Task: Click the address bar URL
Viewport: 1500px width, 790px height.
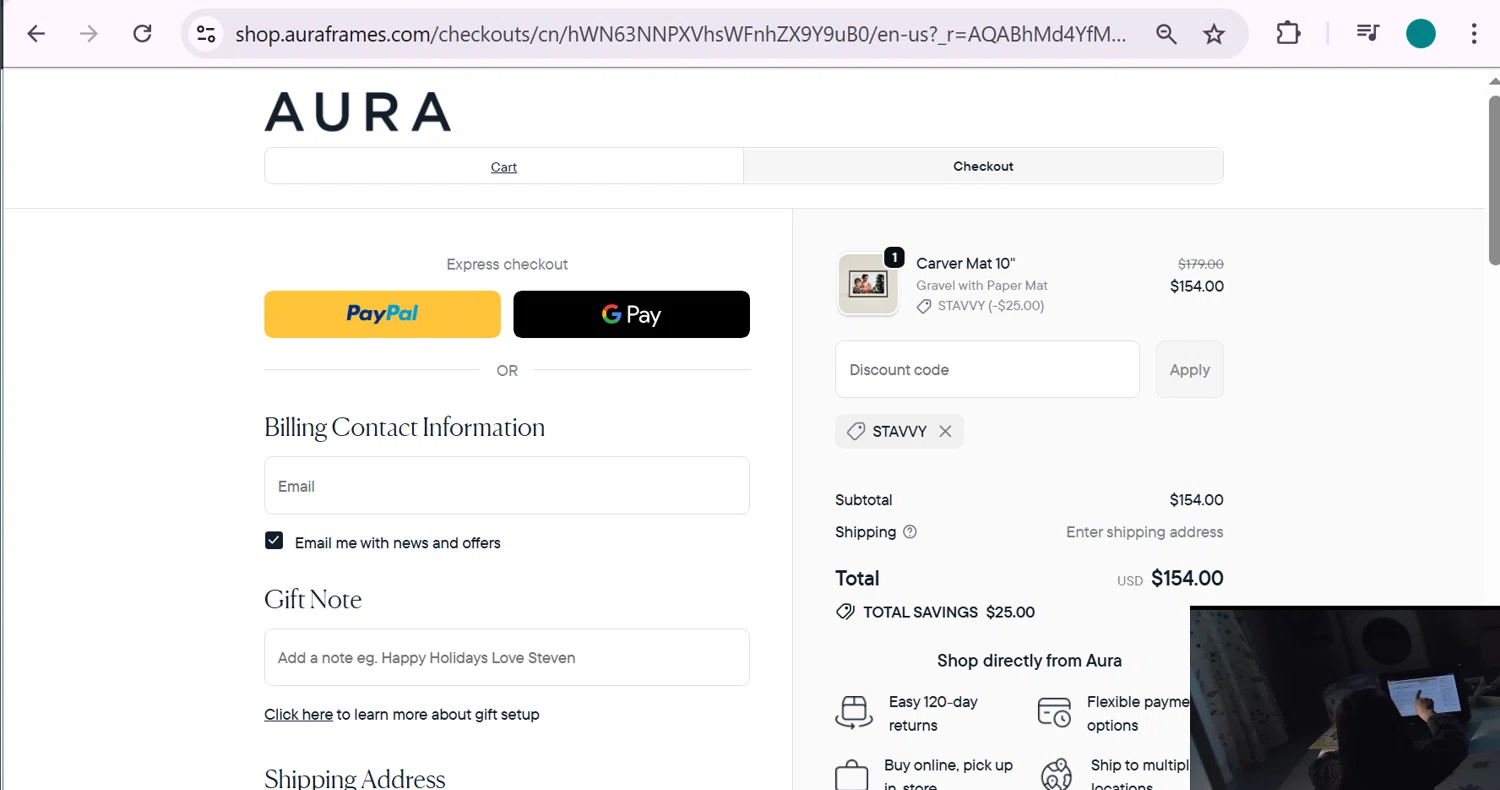Action: [x=680, y=34]
